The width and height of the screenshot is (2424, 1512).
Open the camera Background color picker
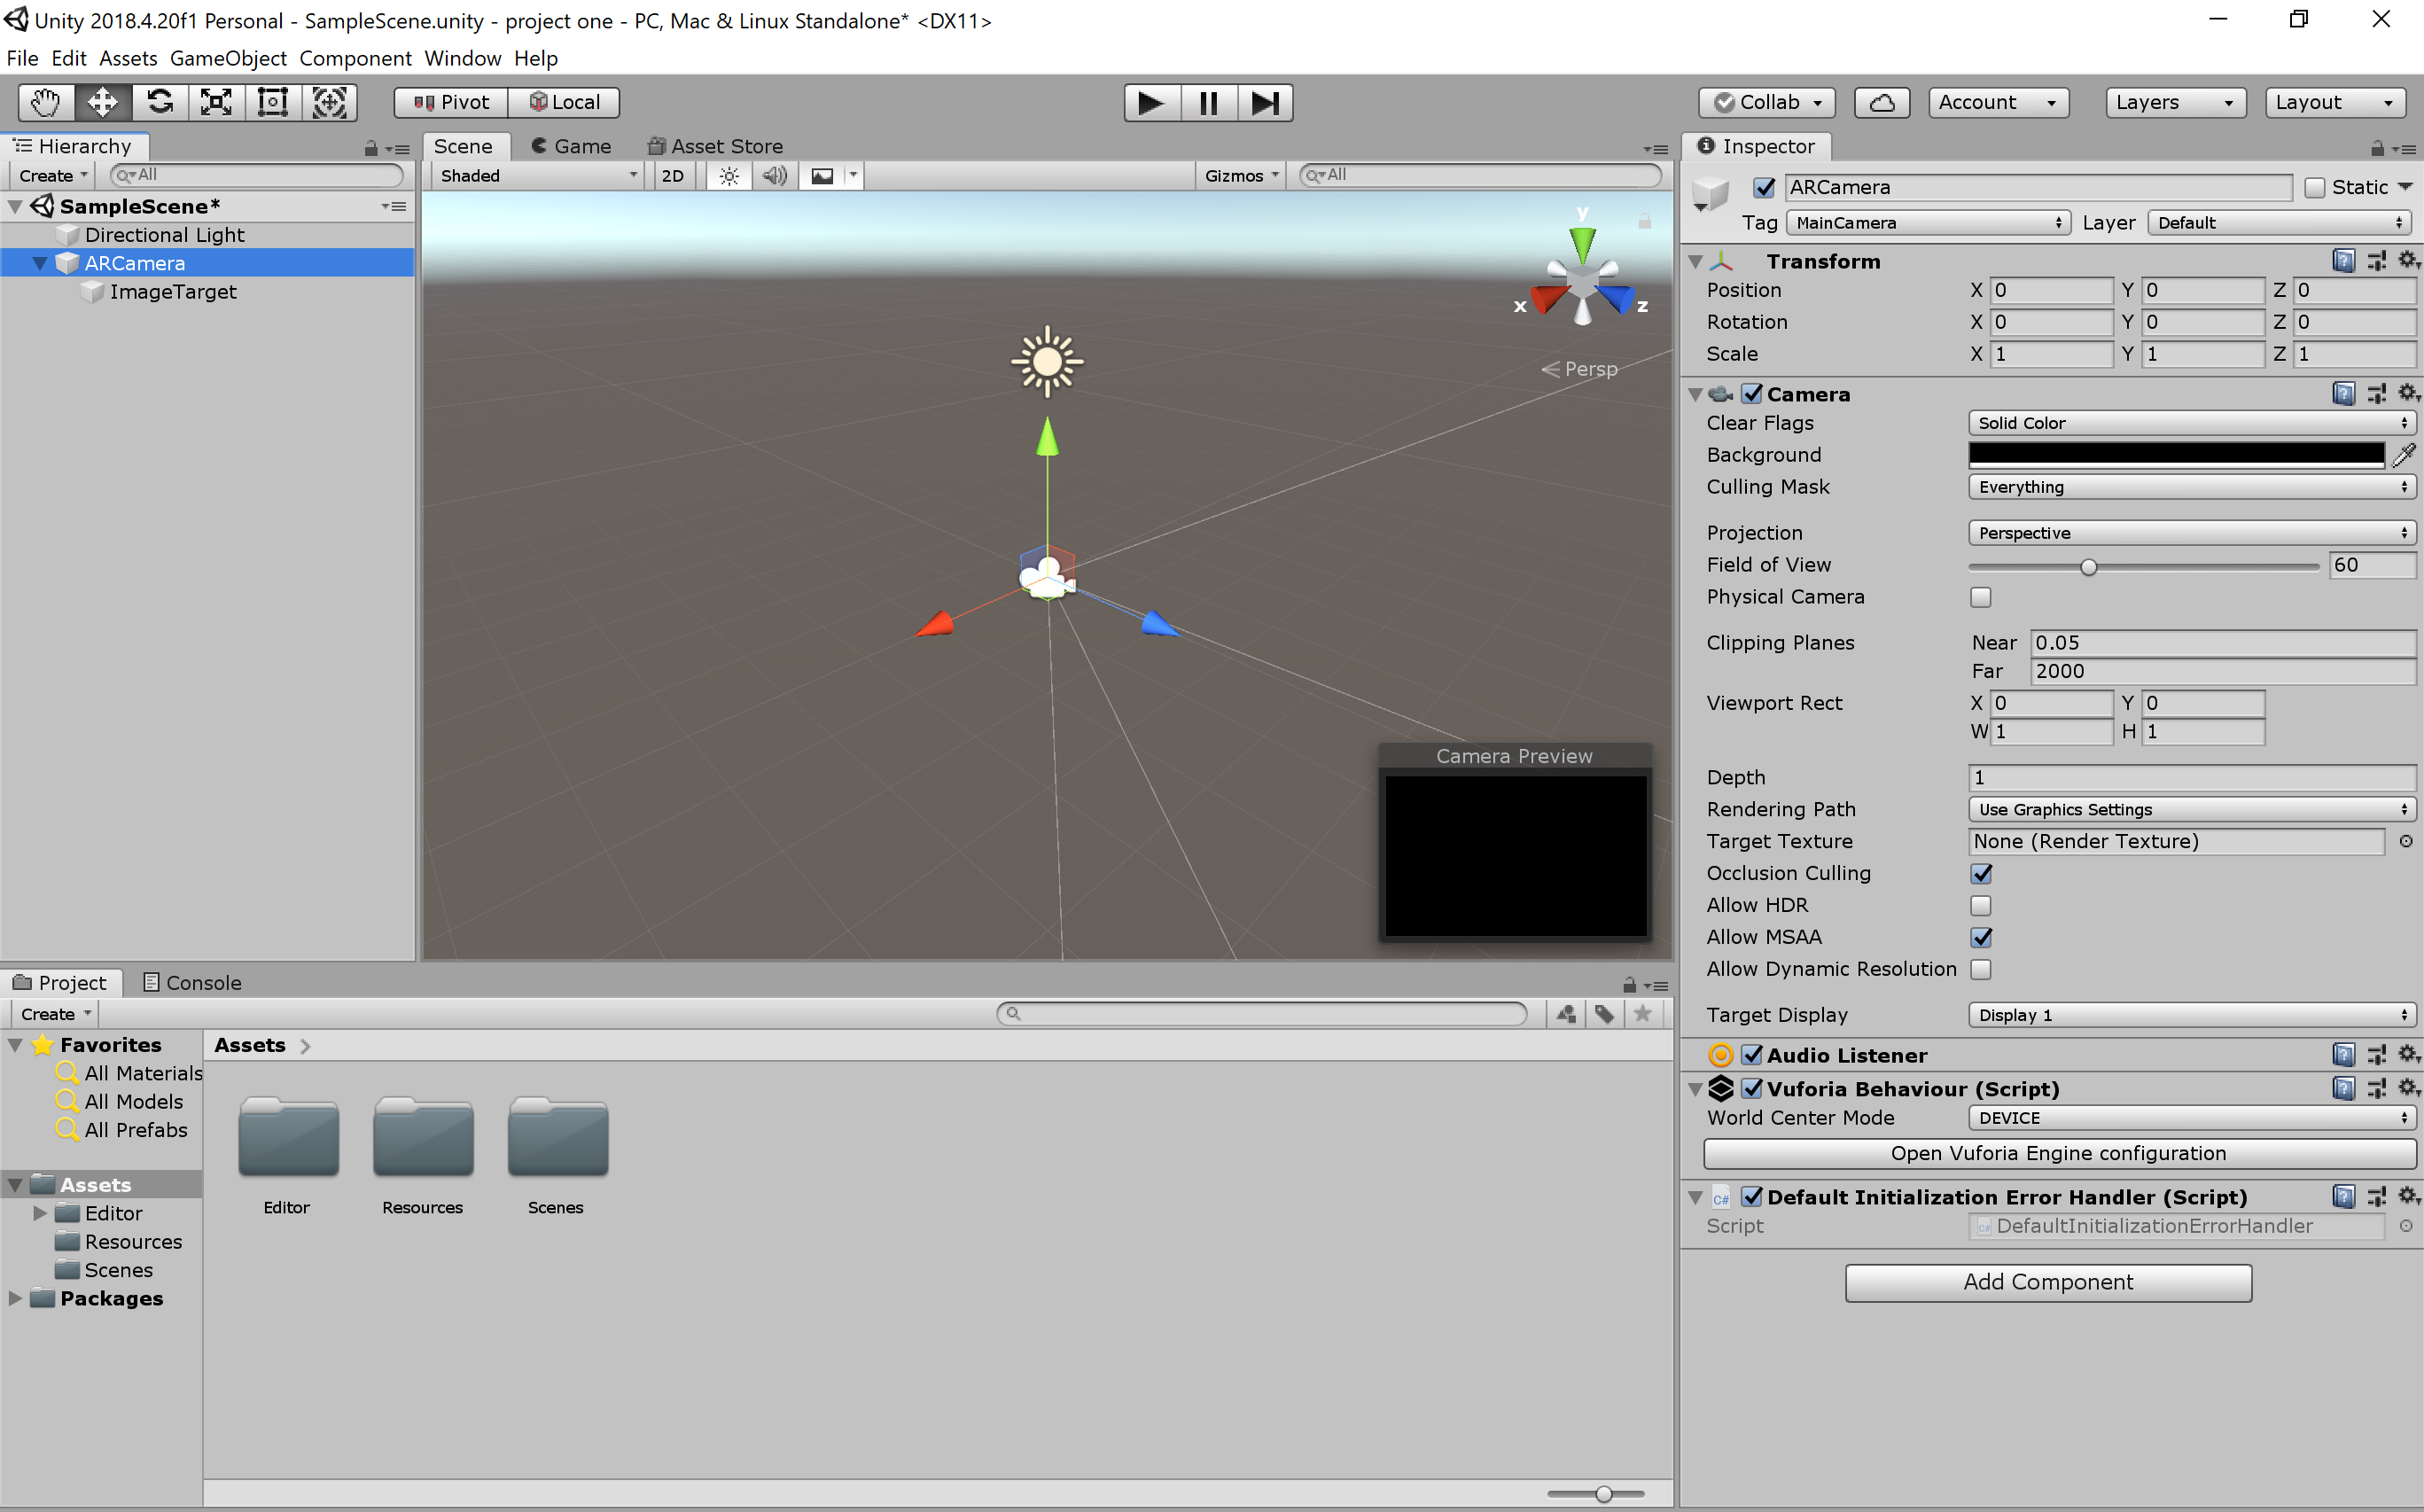click(x=2175, y=454)
